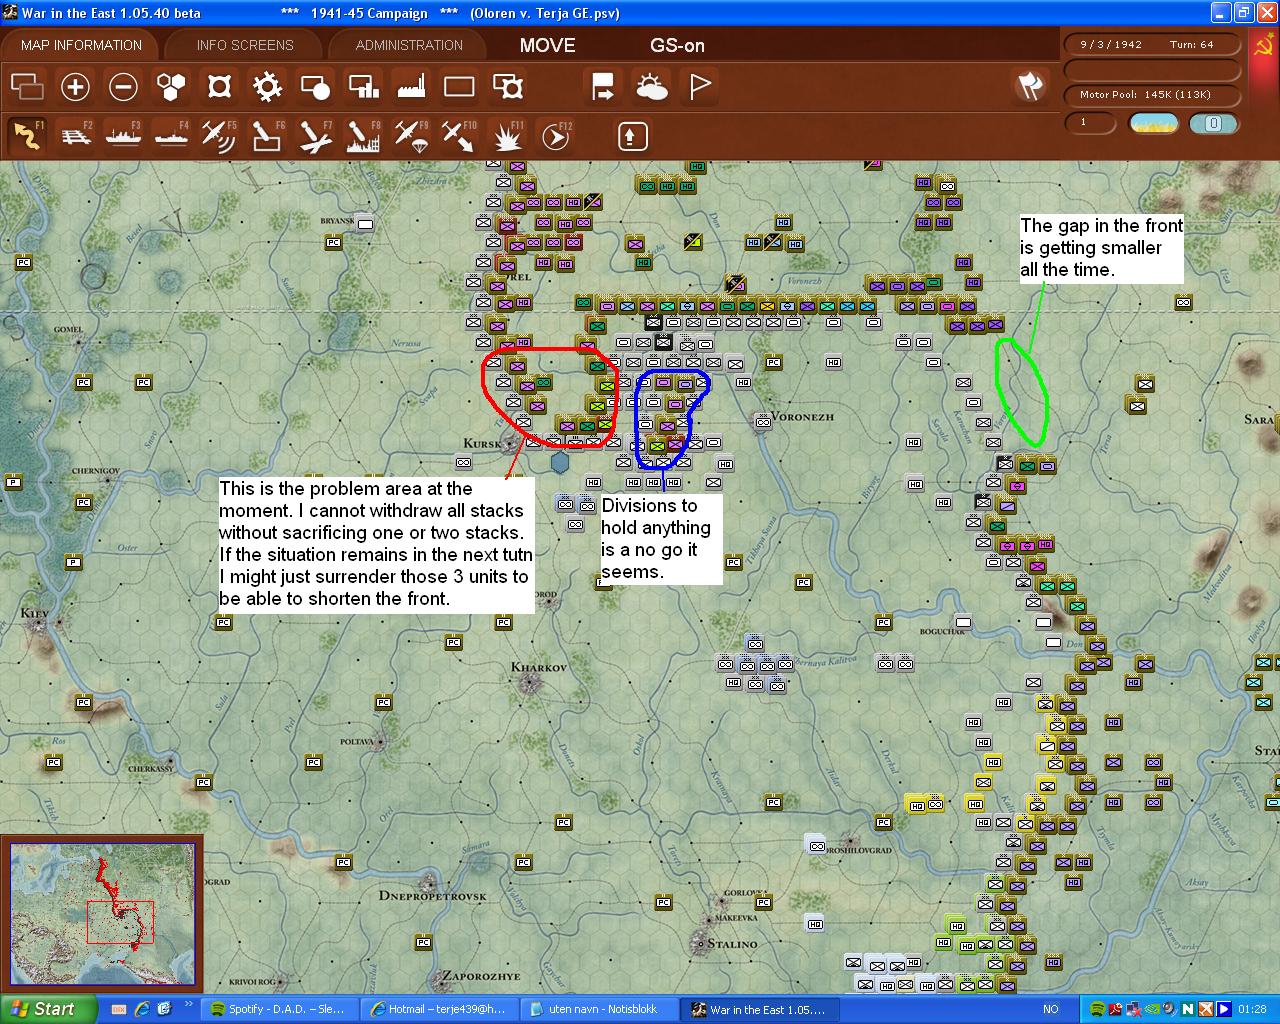Screen dimensions: 1280x1024
Task: Click the Motor Pool status field
Action: (x=1150, y=95)
